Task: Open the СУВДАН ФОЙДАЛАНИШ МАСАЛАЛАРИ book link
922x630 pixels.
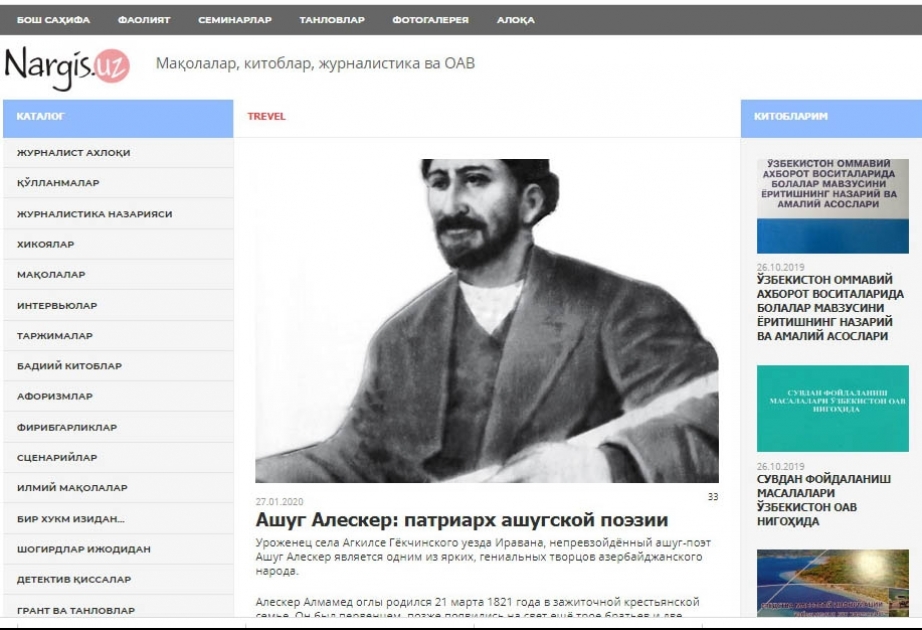Action: coord(824,500)
